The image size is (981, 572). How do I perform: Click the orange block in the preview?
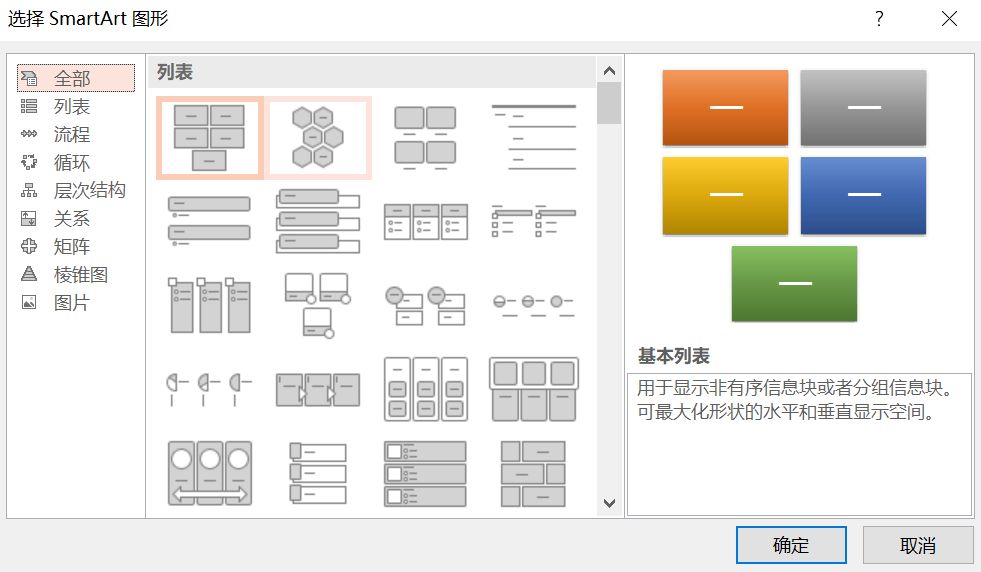click(726, 108)
